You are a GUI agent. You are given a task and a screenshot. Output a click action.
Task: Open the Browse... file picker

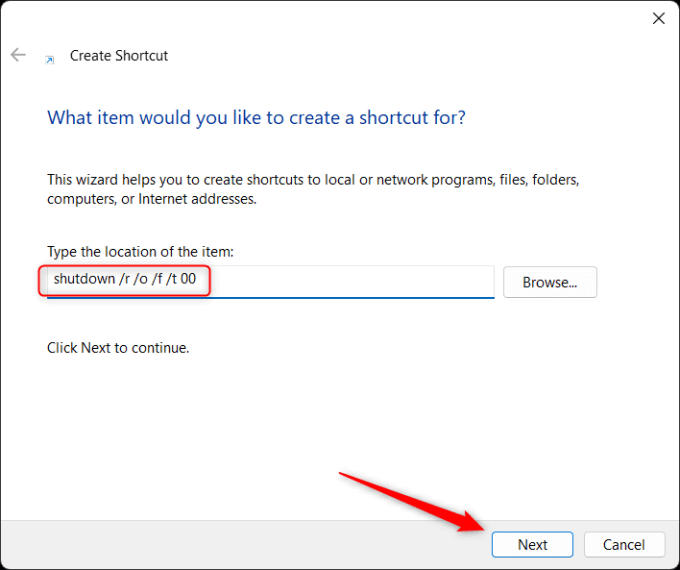point(550,282)
